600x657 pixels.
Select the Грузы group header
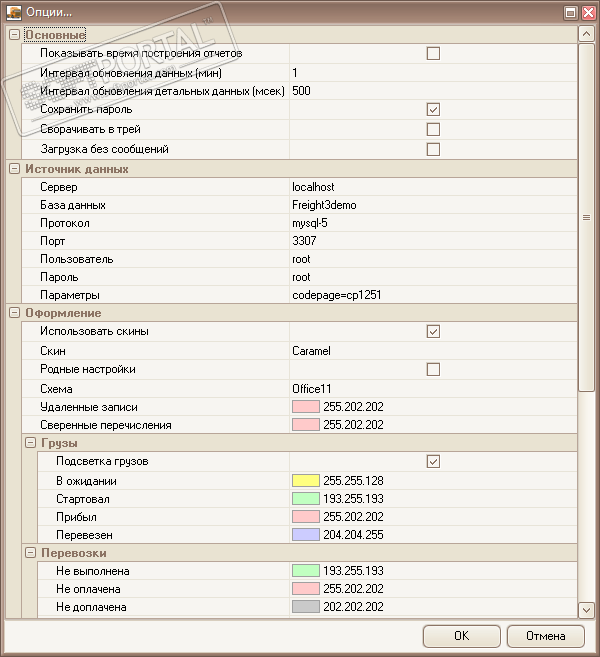[59, 443]
